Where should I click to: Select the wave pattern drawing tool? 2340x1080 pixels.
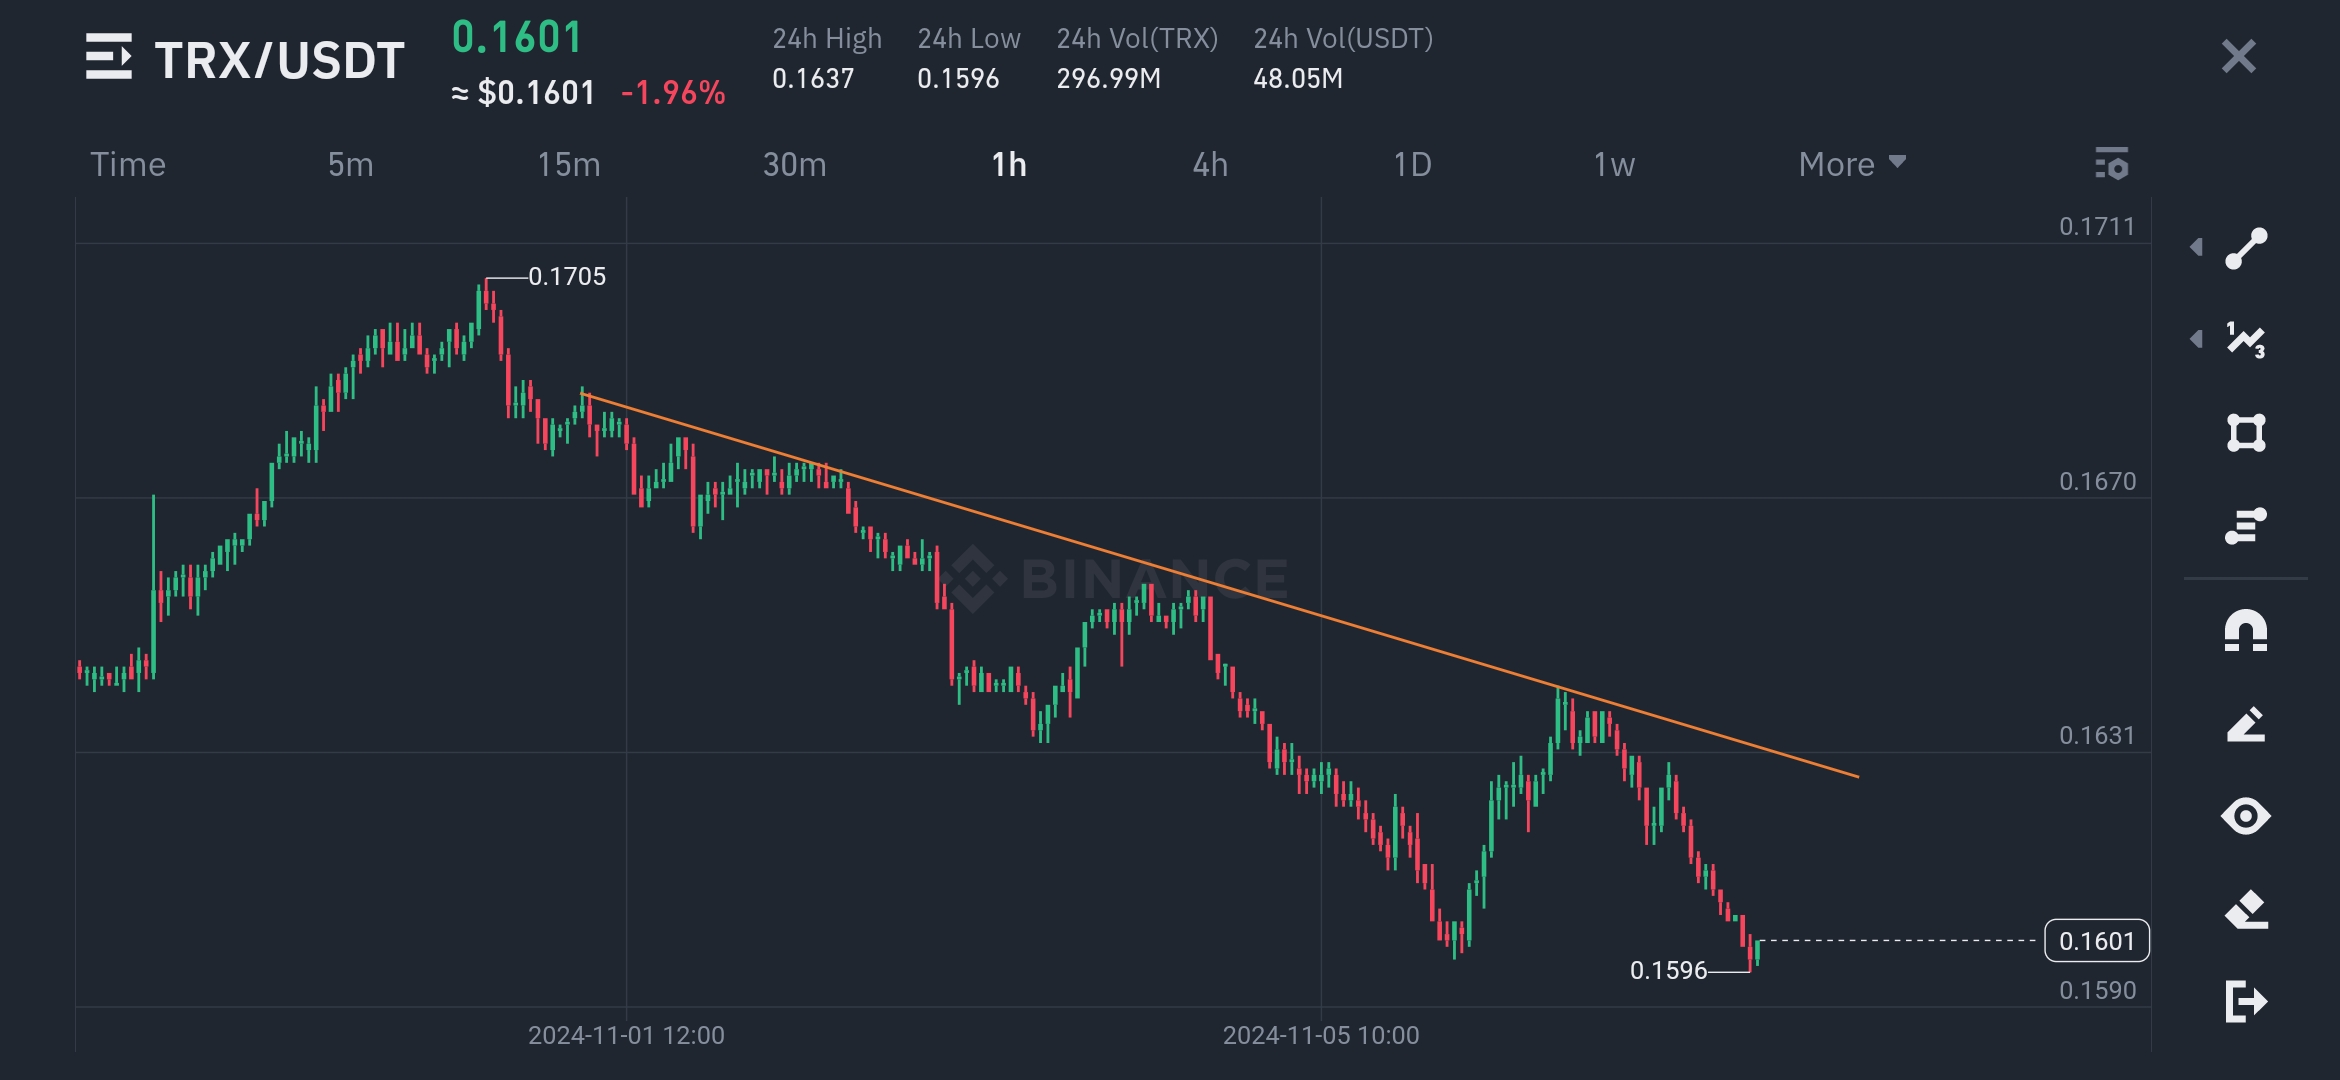pyautogui.click(x=2246, y=340)
